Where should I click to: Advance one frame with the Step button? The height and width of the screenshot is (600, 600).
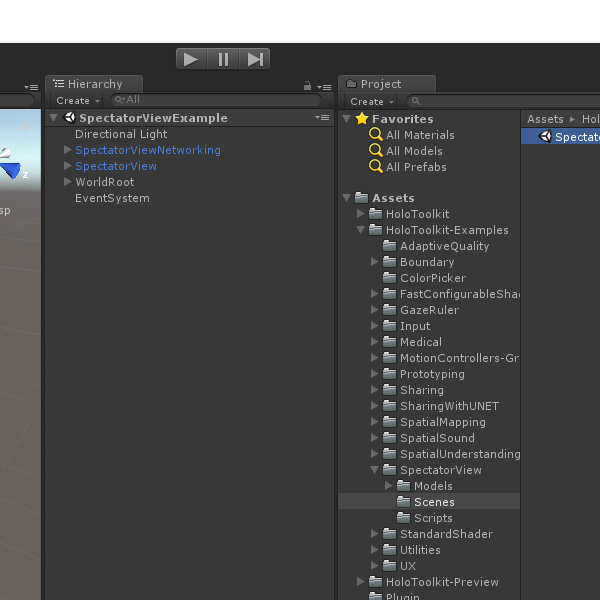click(x=255, y=59)
